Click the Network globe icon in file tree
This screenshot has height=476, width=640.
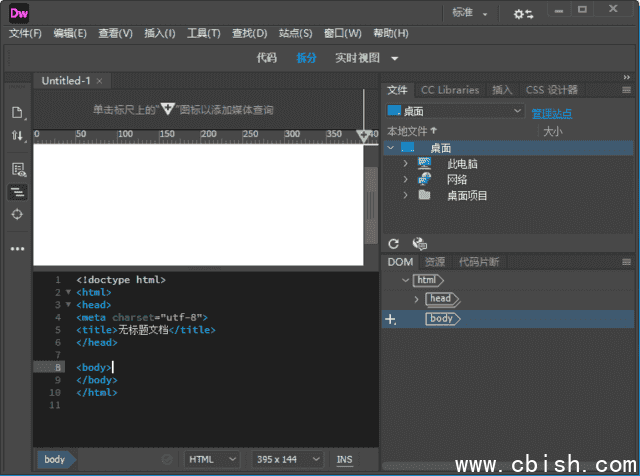pos(424,179)
